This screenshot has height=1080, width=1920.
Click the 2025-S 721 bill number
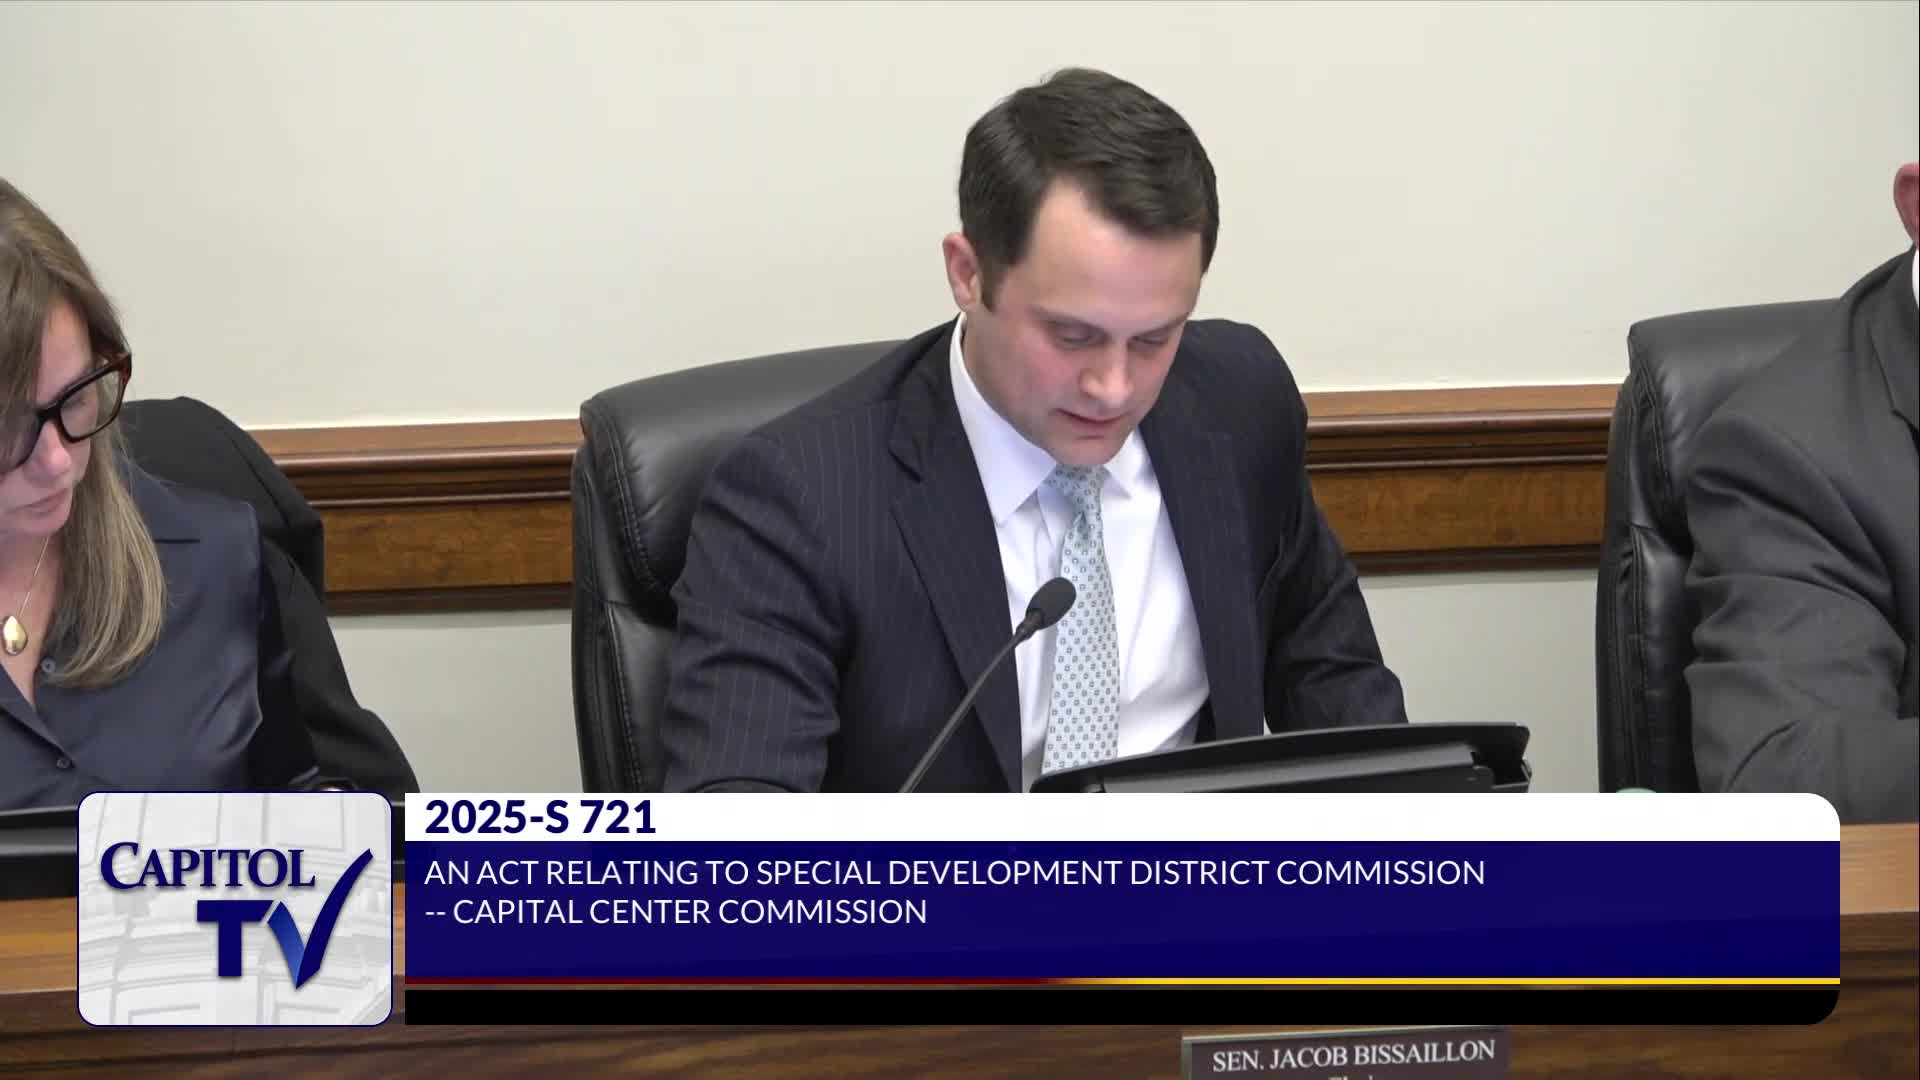point(540,818)
